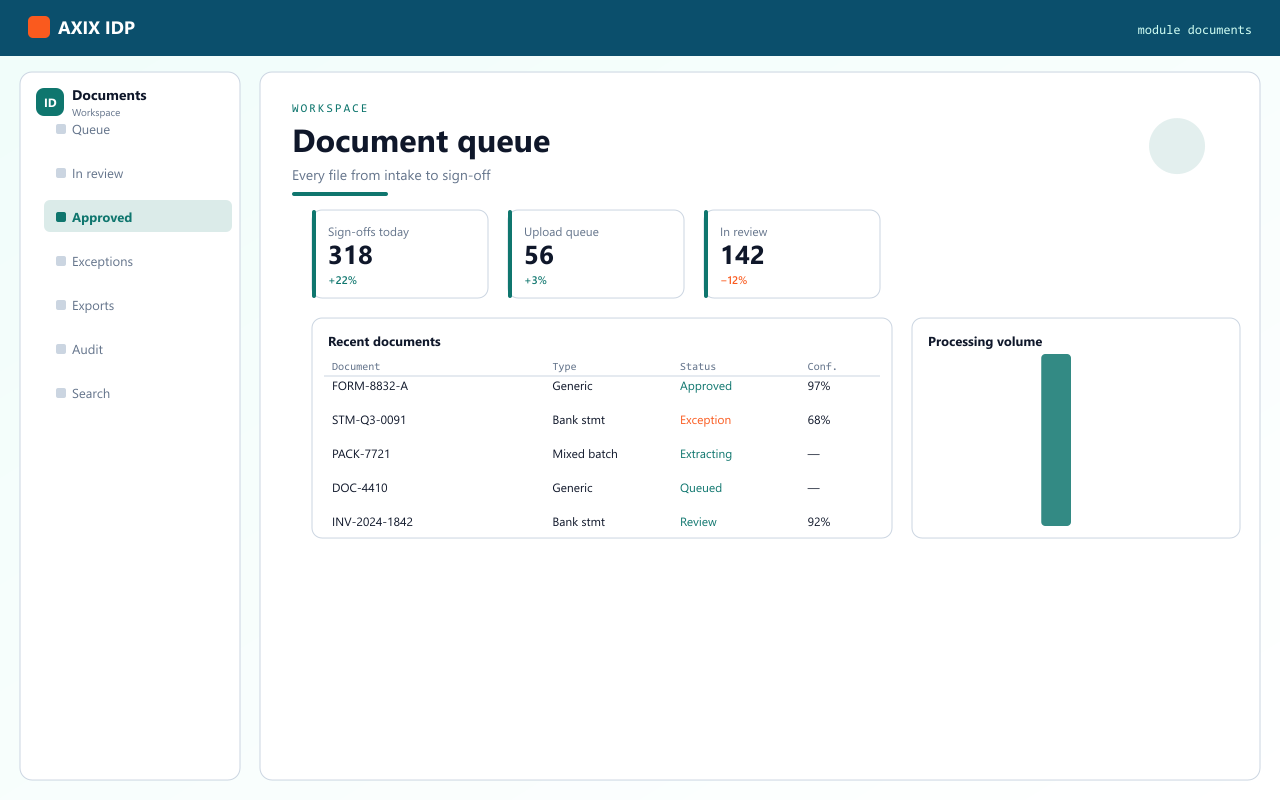Viewport: 1280px width, 800px height.
Task: Click the Processing volume chart bar
Action: coord(1056,440)
